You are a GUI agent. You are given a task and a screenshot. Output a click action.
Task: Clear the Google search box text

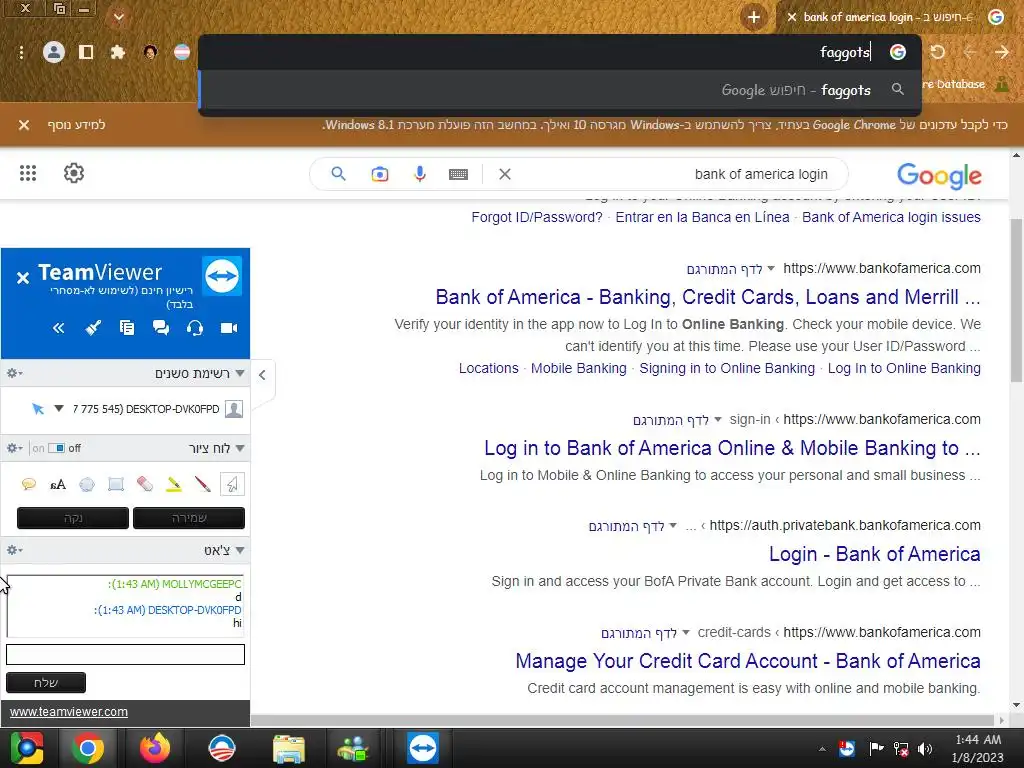point(505,174)
